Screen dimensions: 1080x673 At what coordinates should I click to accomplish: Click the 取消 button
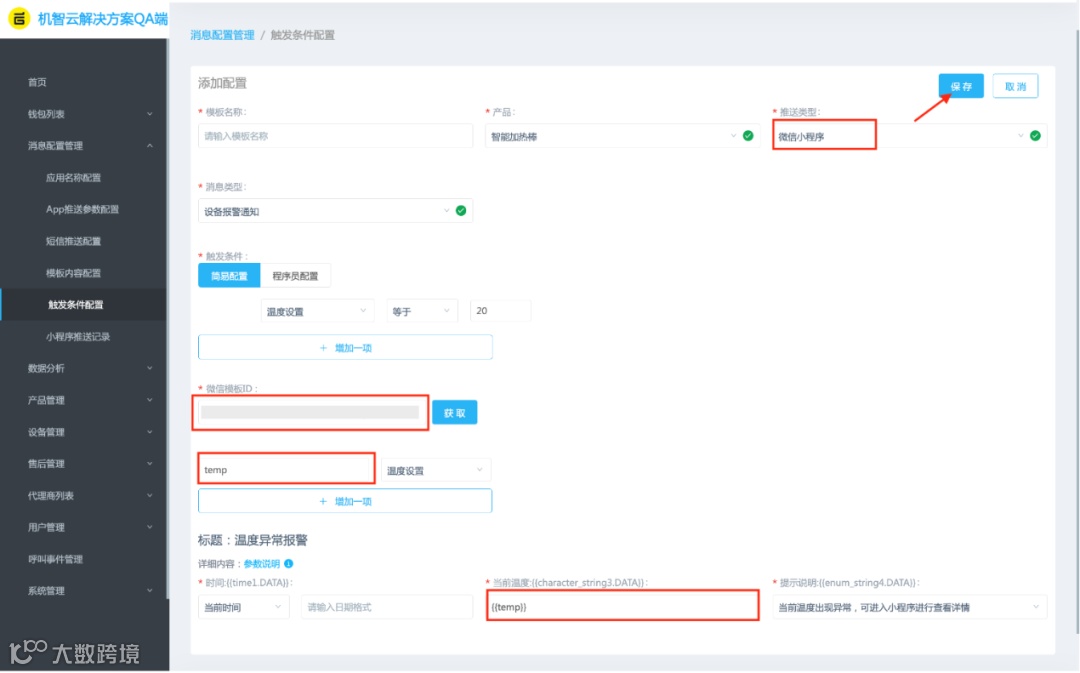click(x=1015, y=86)
